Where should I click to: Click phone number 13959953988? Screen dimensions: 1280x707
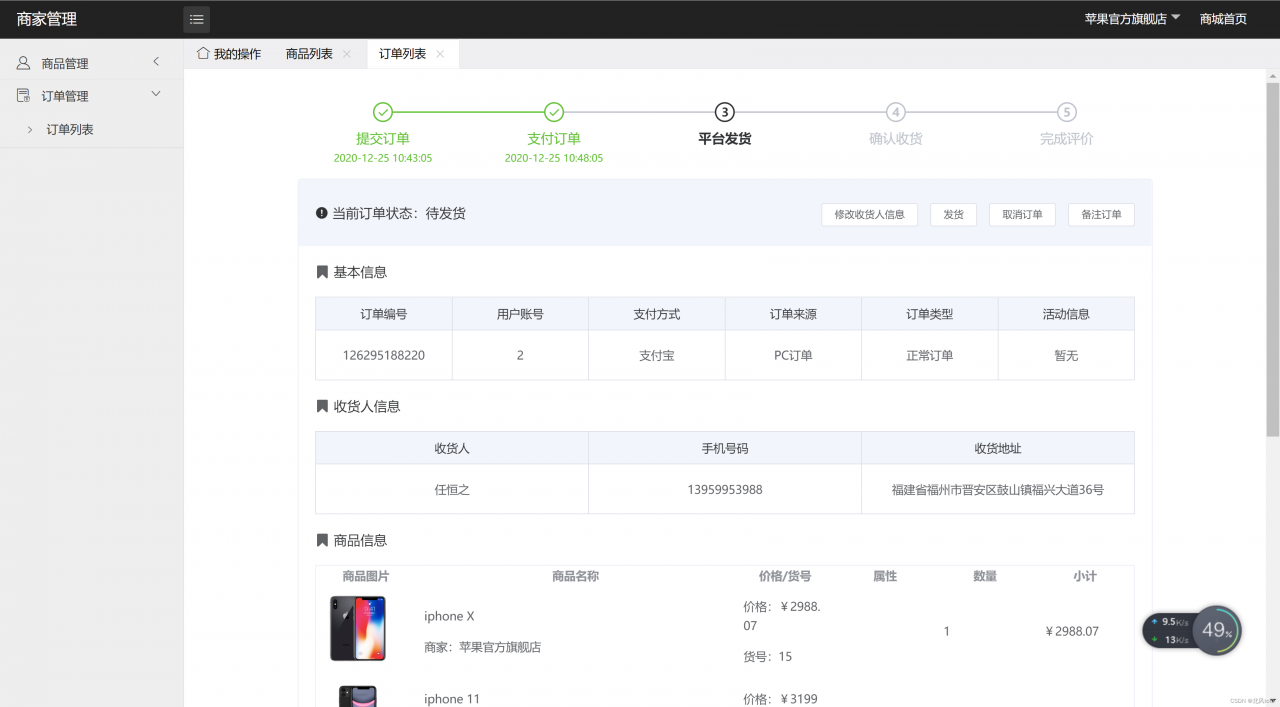click(x=725, y=490)
